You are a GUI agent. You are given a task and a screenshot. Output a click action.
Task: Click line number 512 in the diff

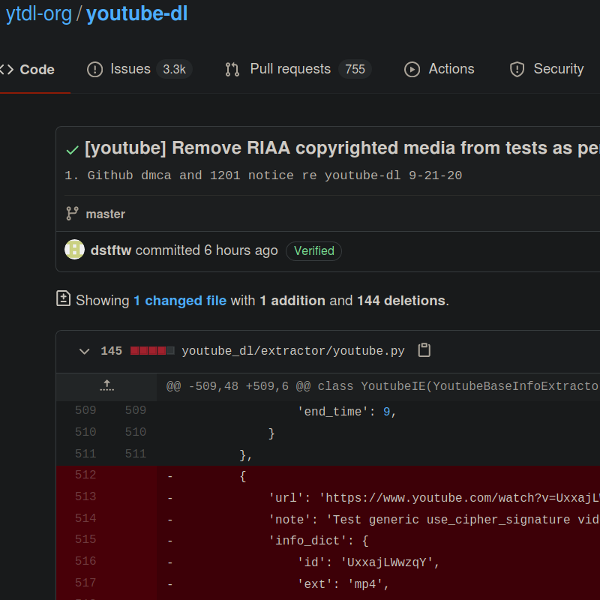click(86, 475)
